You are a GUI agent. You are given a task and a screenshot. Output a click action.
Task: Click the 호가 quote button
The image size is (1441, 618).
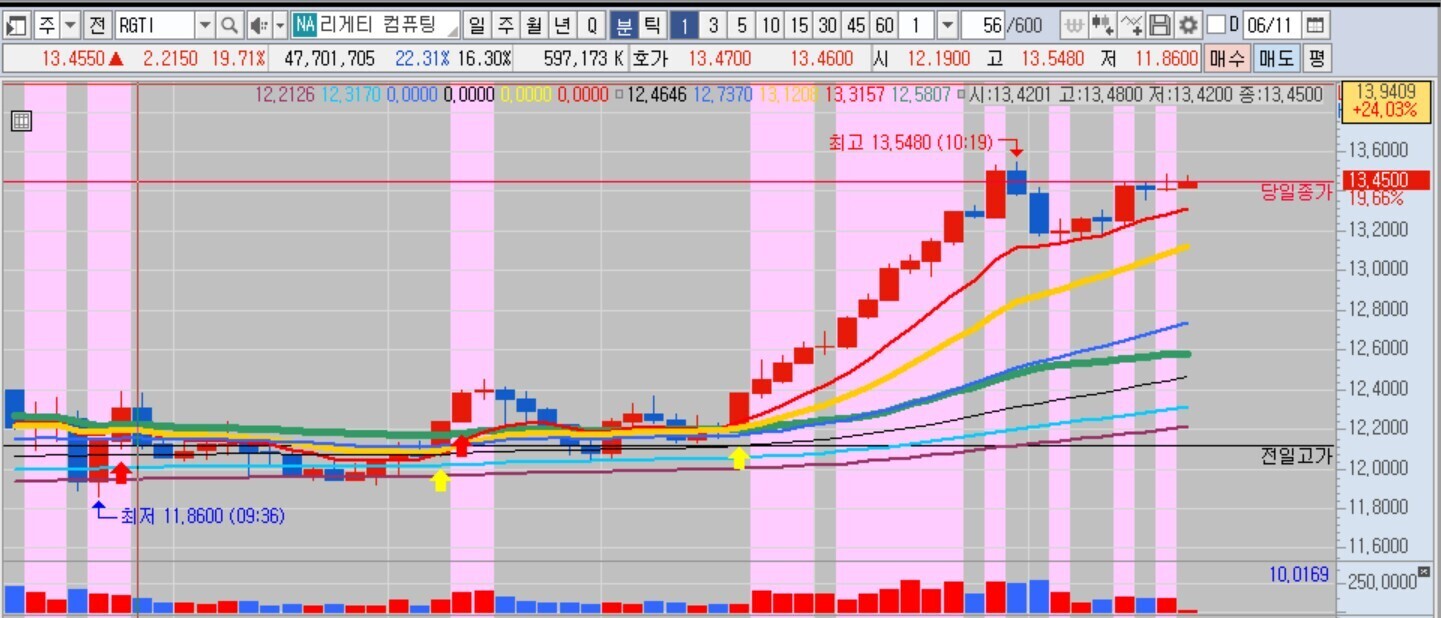pos(650,58)
